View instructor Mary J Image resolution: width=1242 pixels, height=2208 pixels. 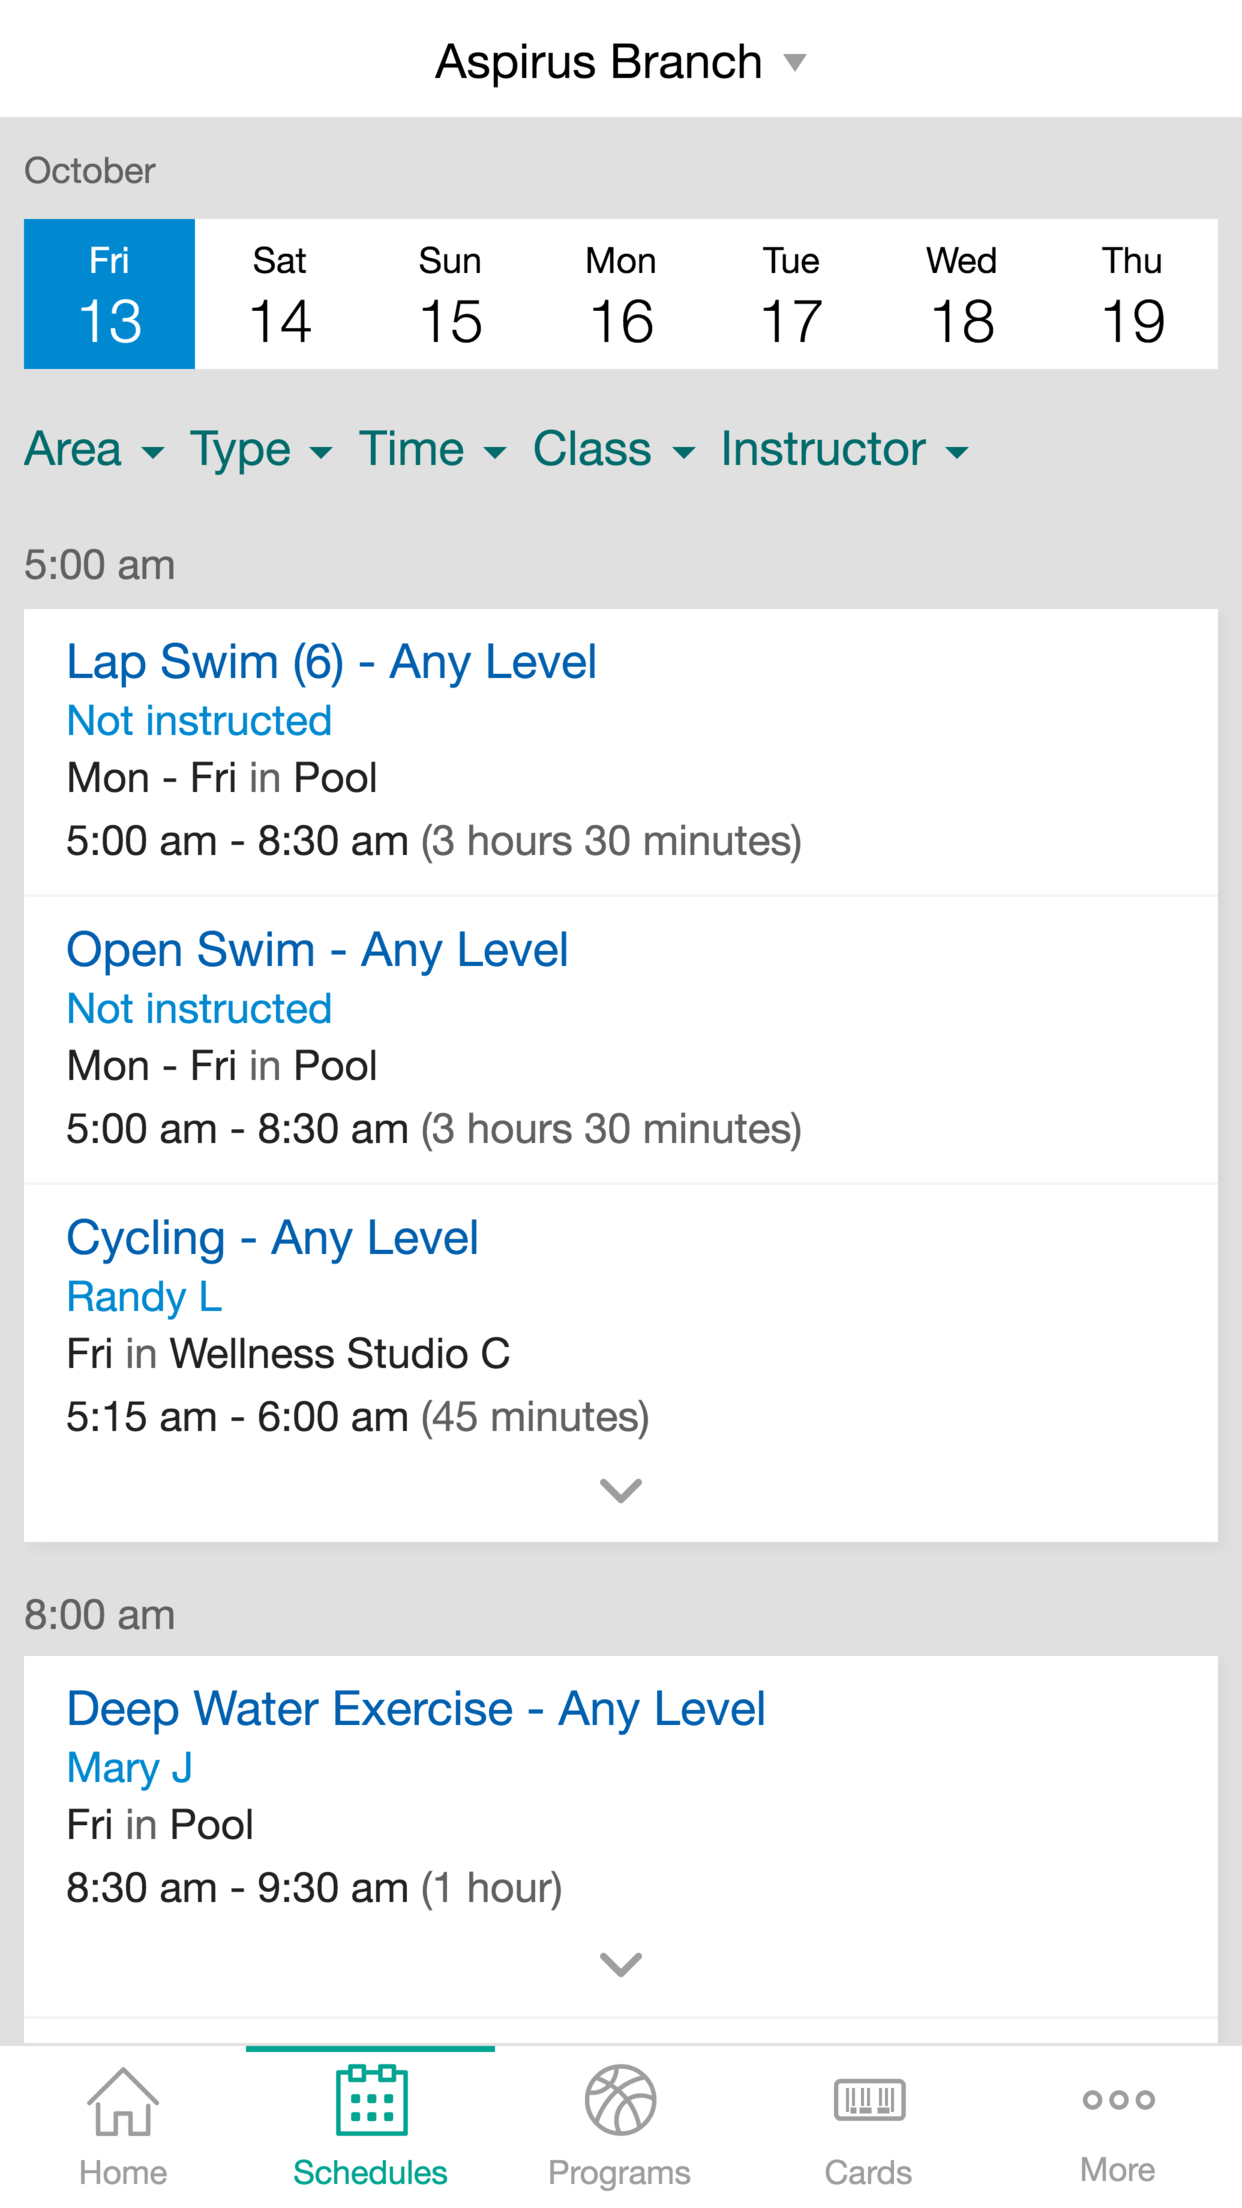tap(129, 1768)
